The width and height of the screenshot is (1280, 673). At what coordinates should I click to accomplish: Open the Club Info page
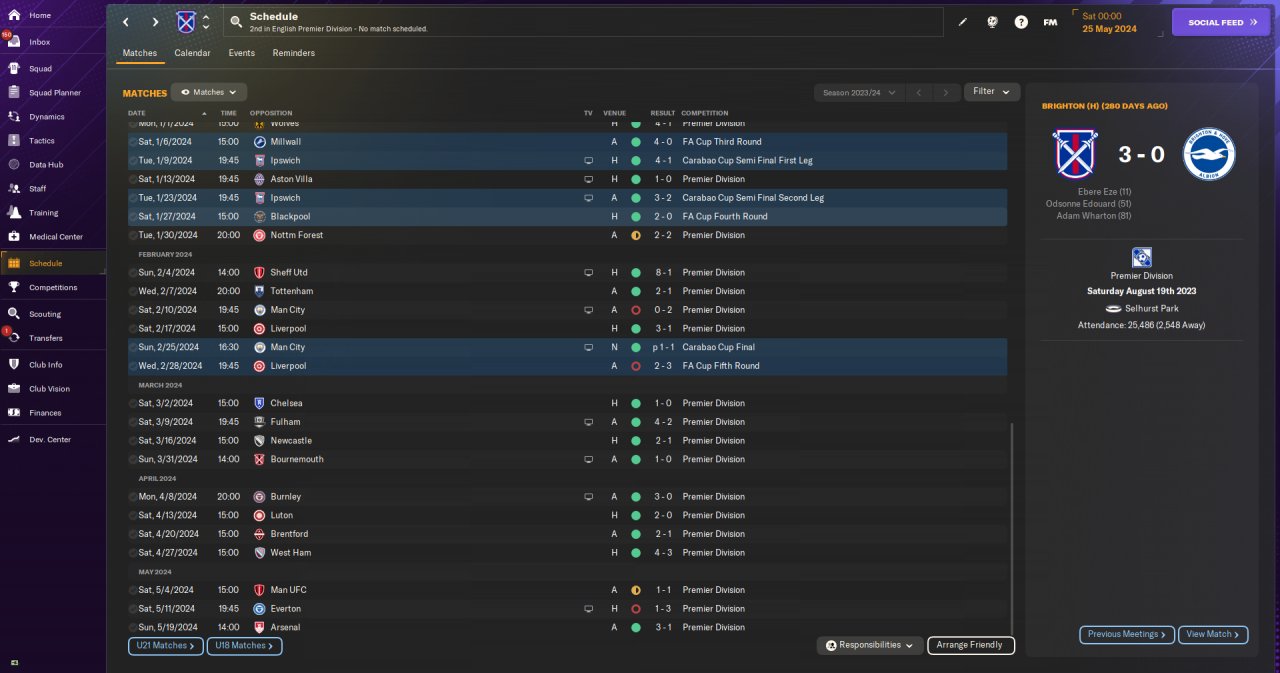pyautogui.click(x=45, y=365)
